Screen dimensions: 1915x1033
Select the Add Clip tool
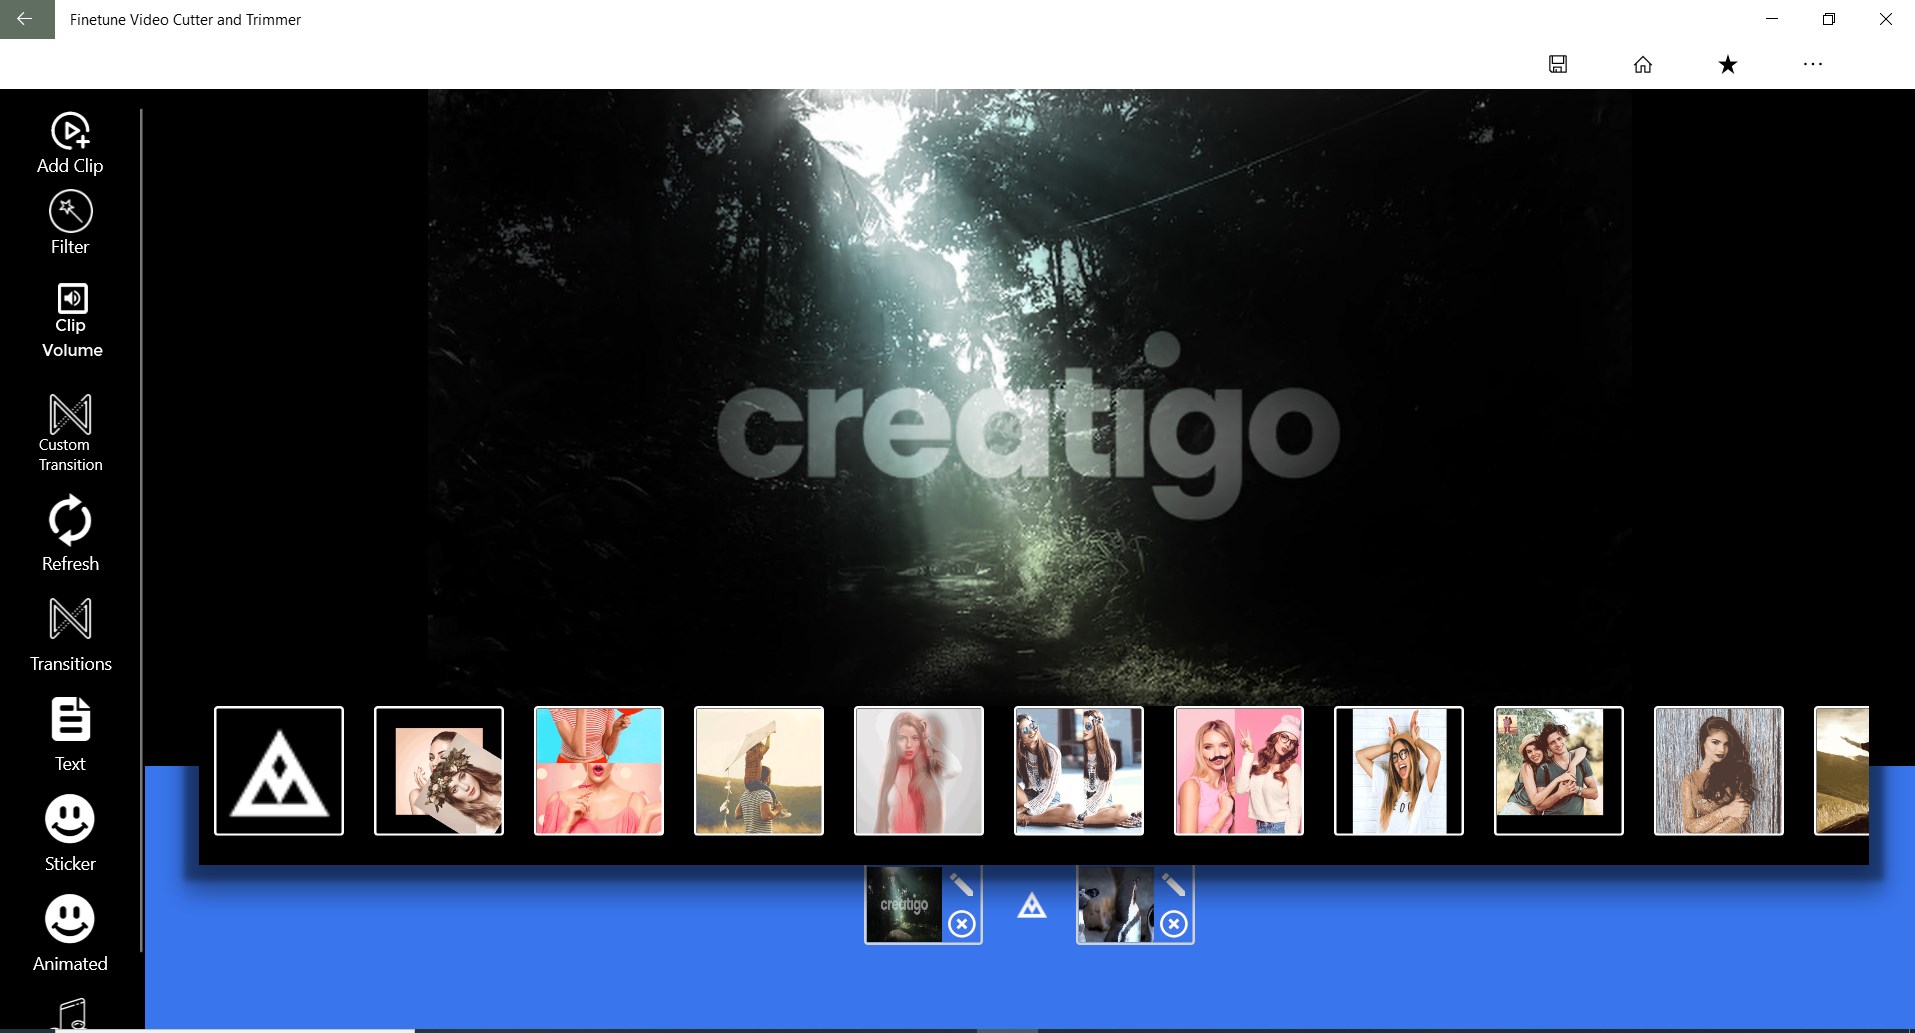click(x=69, y=141)
